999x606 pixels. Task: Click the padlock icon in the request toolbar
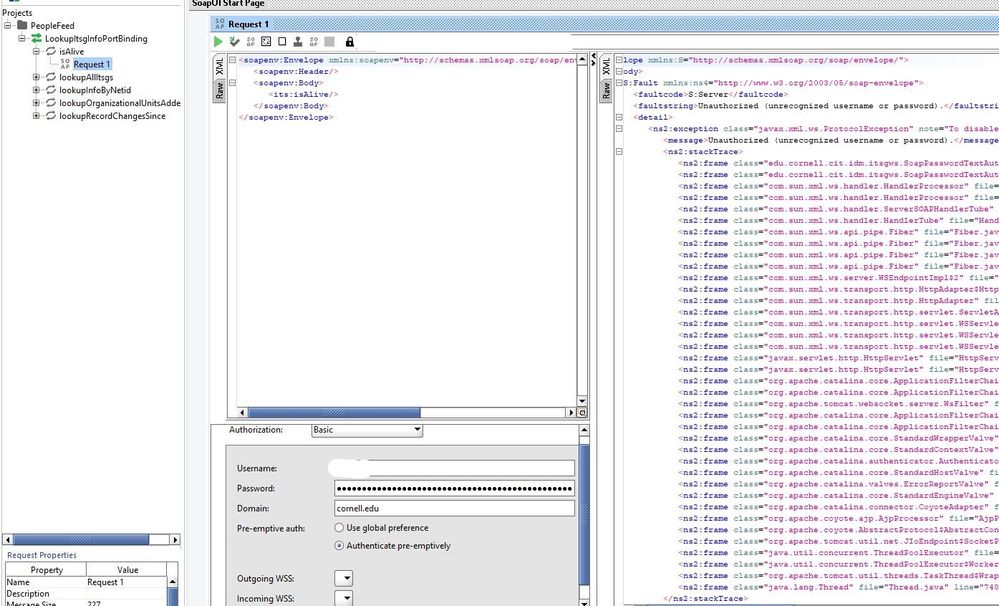point(349,42)
